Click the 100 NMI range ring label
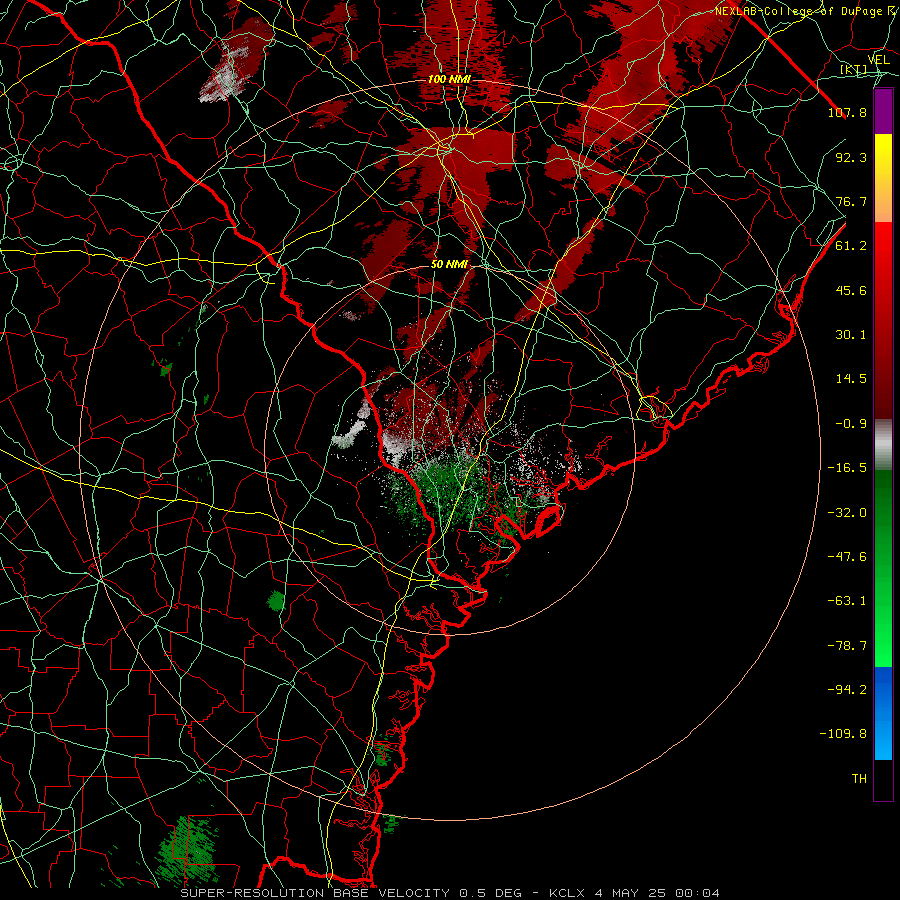This screenshot has height=900, width=900. coord(449,79)
